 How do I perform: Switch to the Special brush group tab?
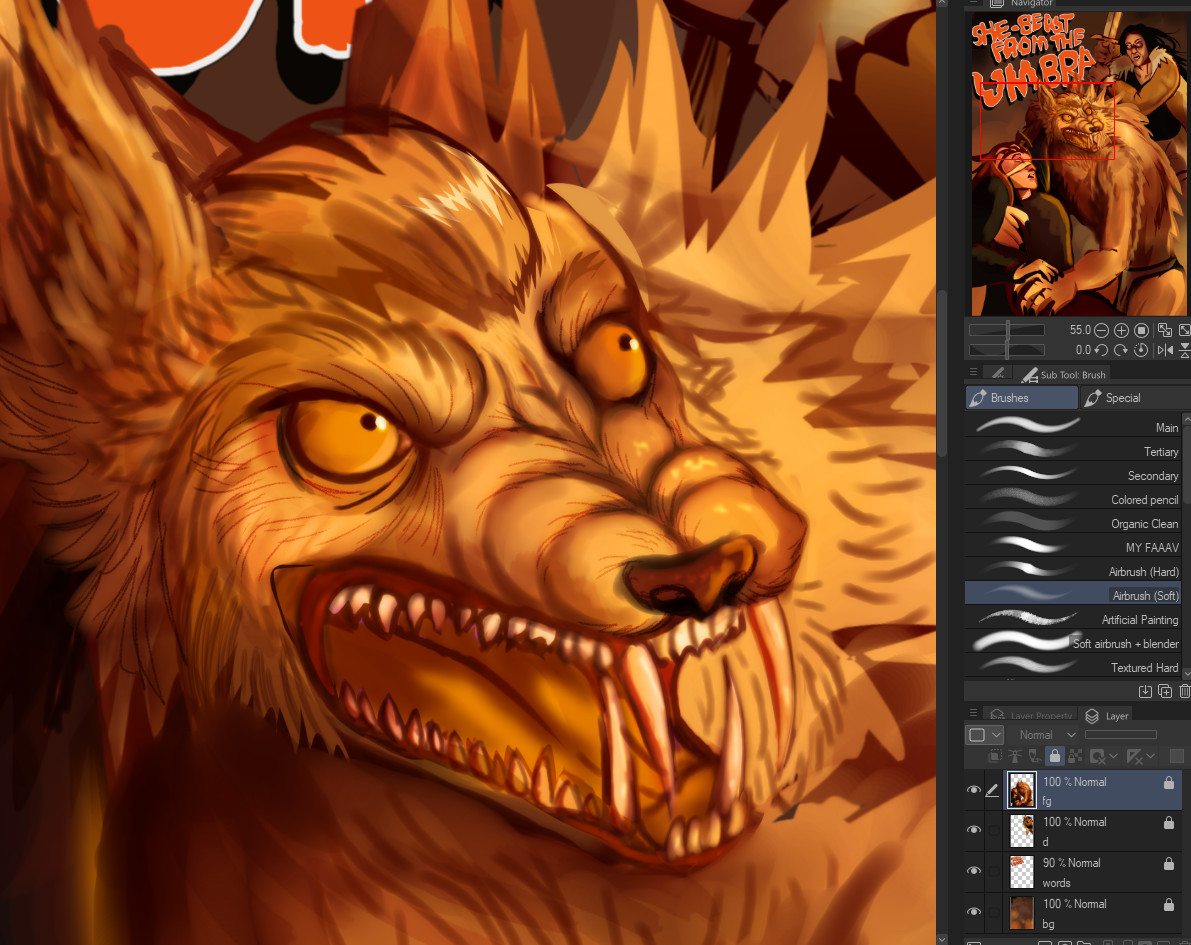1124,398
